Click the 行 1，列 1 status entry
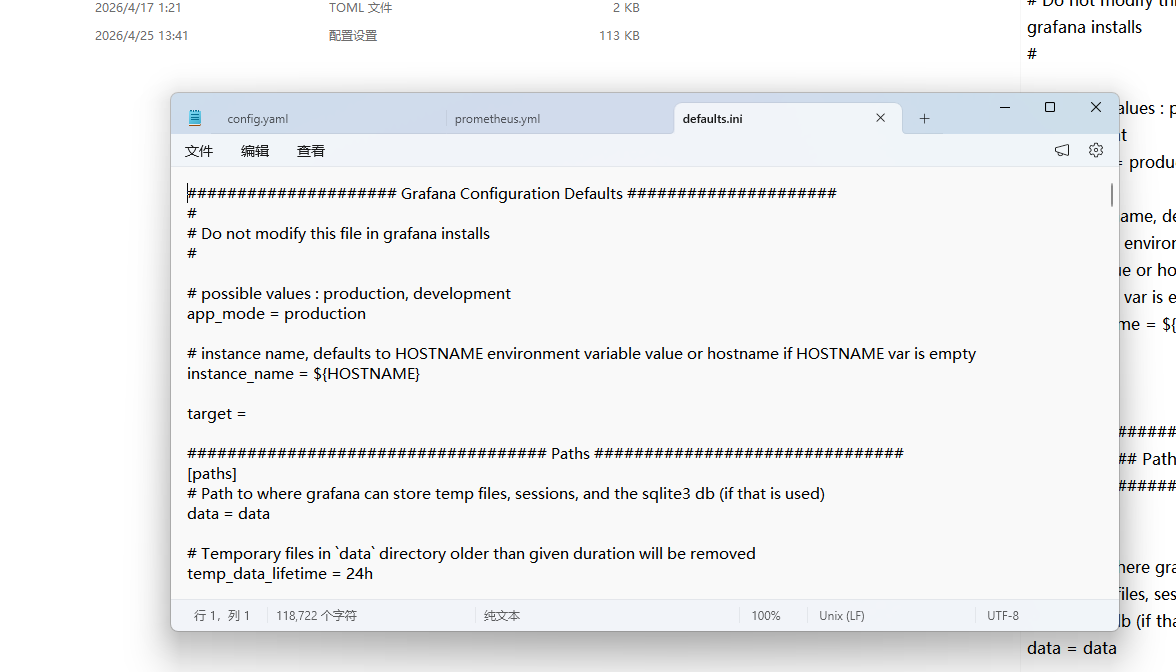The width and height of the screenshot is (1176, 672). tap(222, 615)
